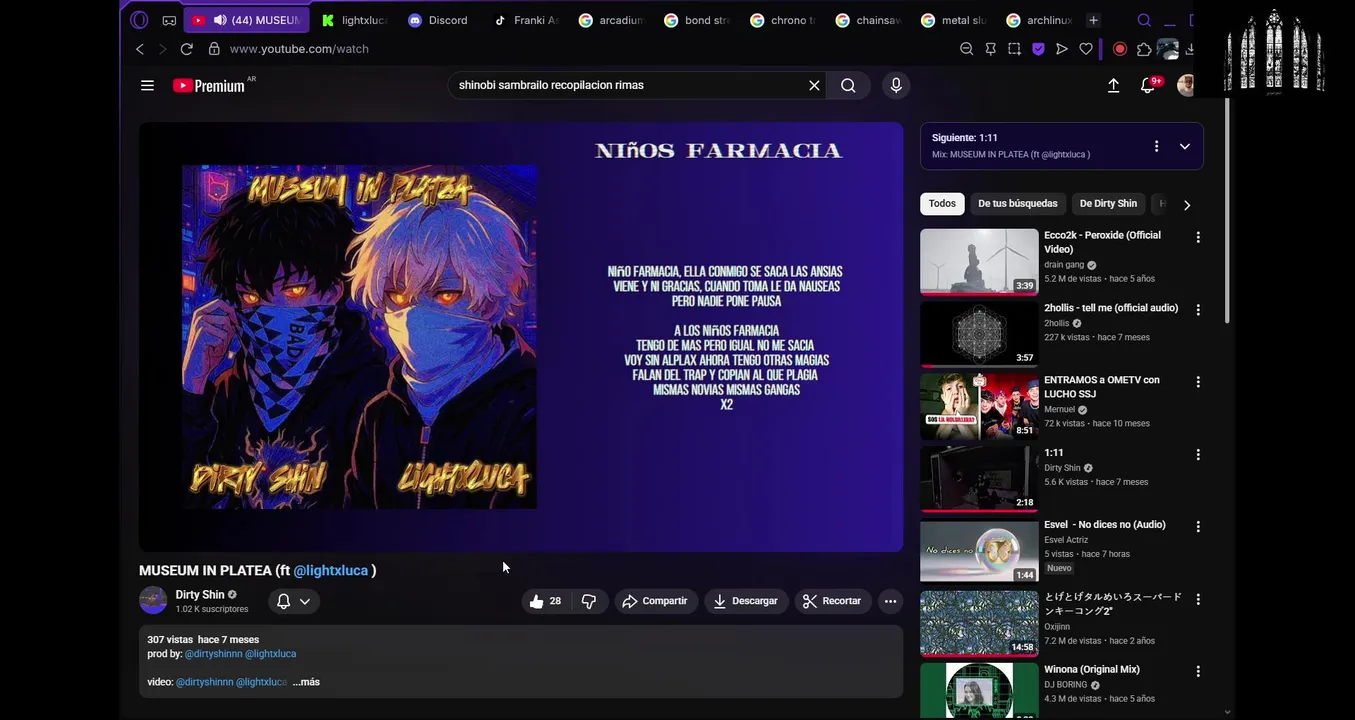This screenshot has width=1355, height=720.
Task: Switch to the bond str Google tab
Action: 698,20
